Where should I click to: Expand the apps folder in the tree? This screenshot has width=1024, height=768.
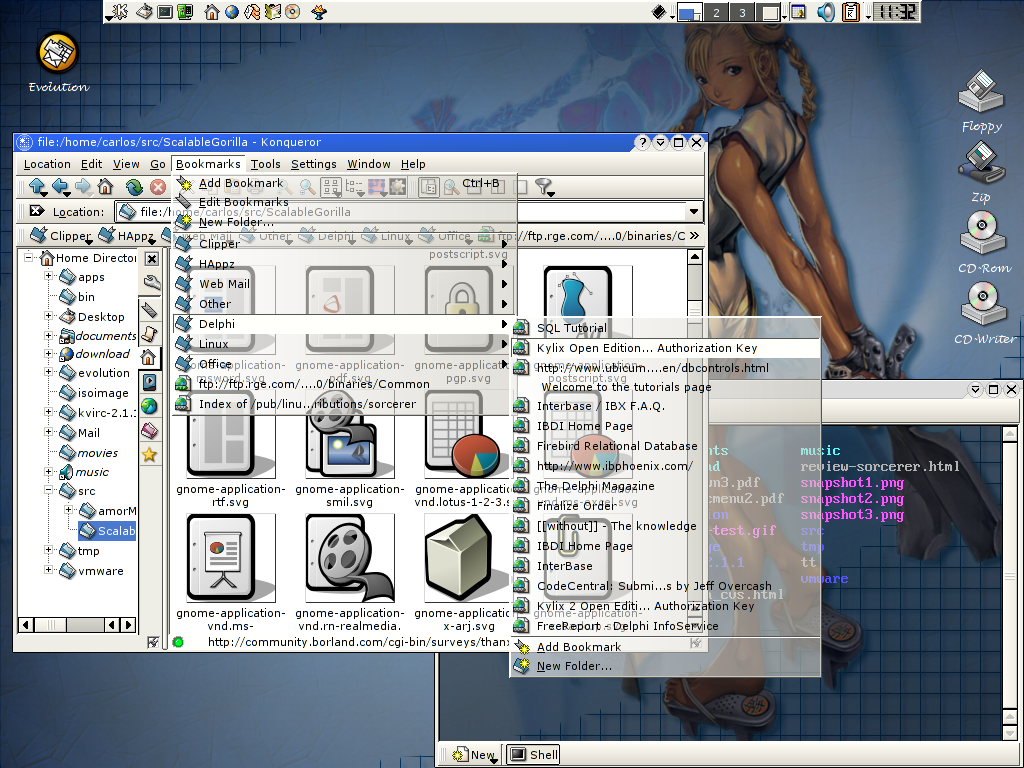click(x=48, y=276)
